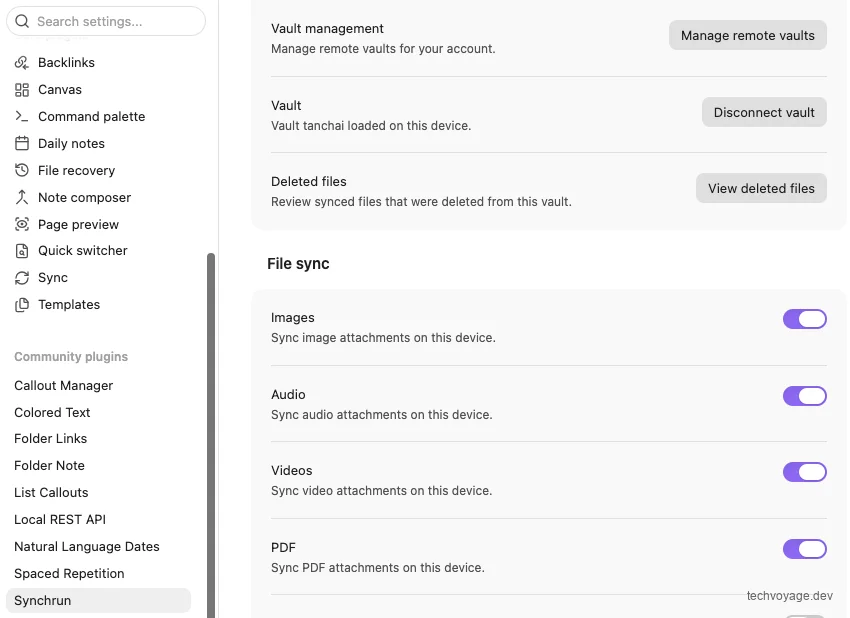Click the Command palette terminal icon
This screenshot has width=850, height=618.
(22, 116)
